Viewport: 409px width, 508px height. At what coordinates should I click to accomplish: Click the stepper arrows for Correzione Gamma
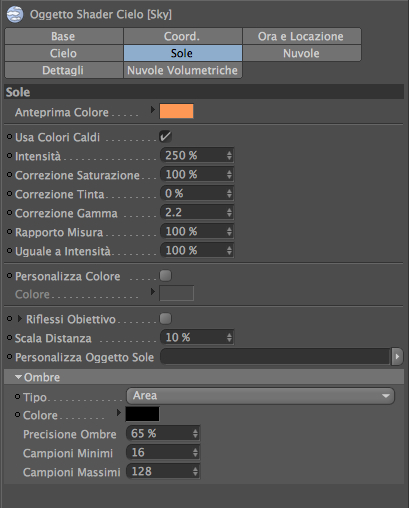[x=229, y=212]
